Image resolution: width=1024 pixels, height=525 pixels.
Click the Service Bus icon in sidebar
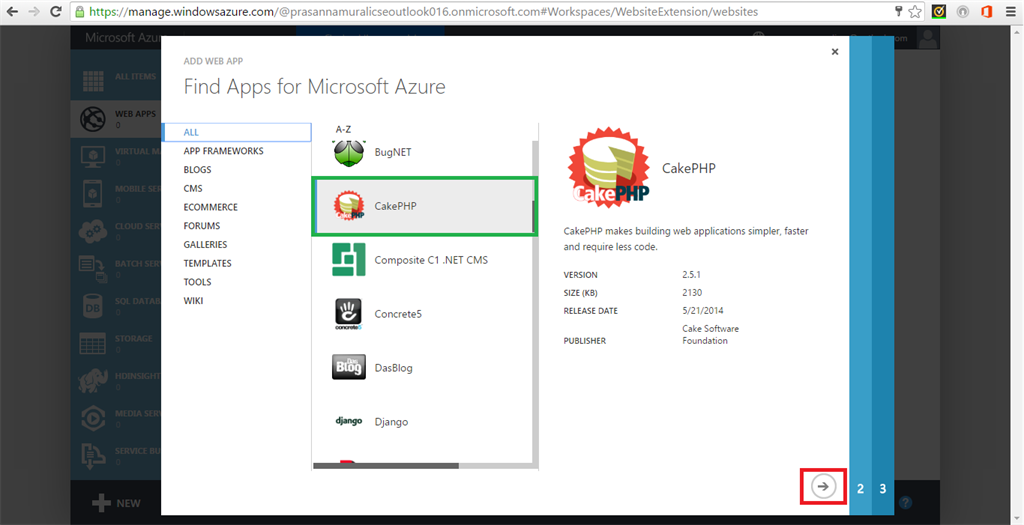pyautogui.click(x=93, y=454)
